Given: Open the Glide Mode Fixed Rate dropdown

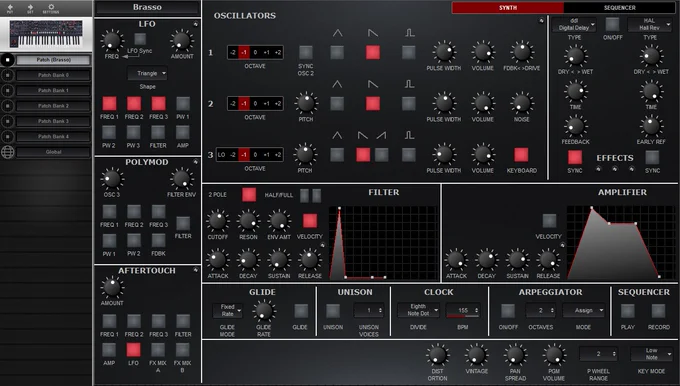Looking at the screenshot, I should click(x=228, y=310).
